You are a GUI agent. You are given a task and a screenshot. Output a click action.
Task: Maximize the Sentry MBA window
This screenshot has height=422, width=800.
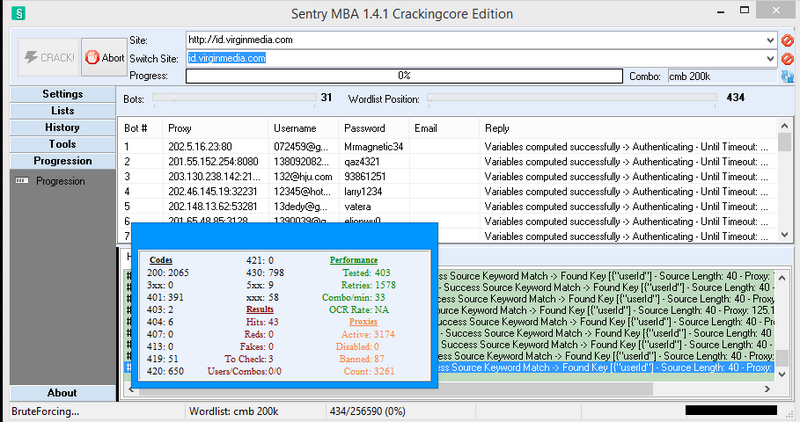point(744,10)
